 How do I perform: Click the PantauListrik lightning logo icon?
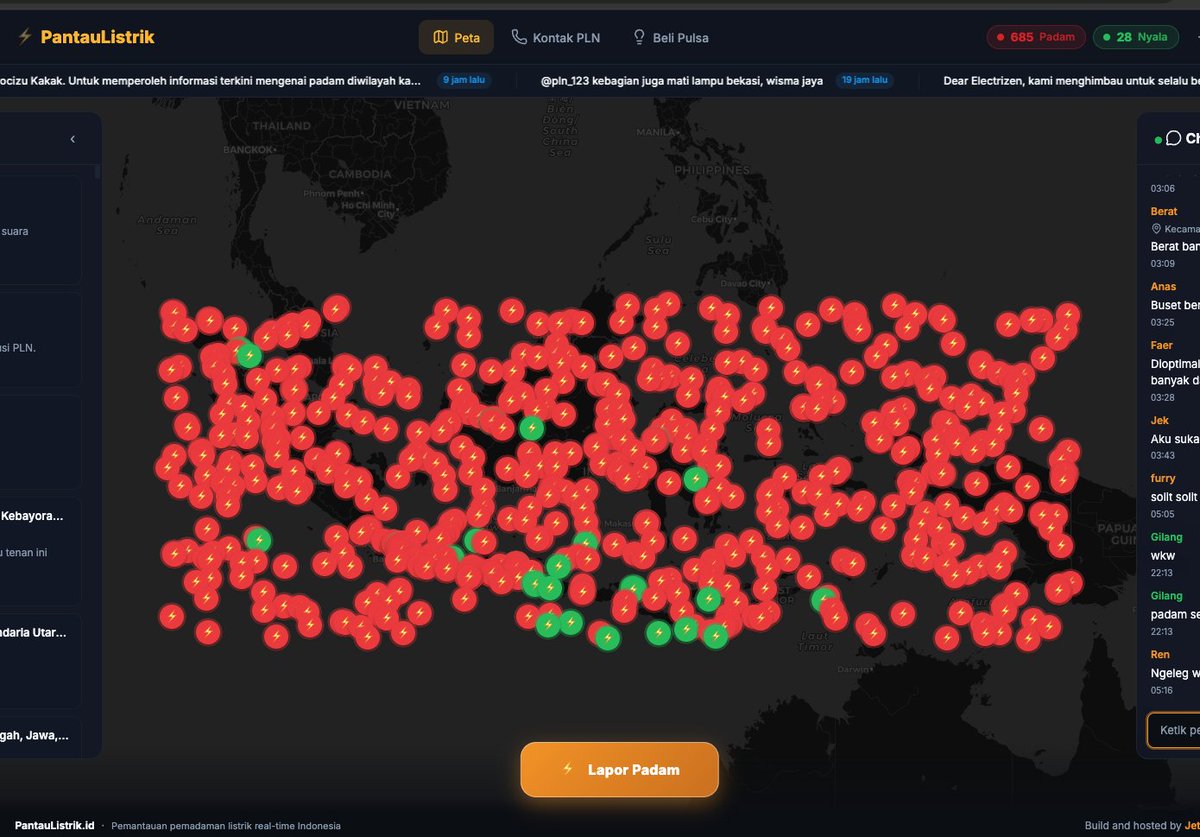tap(25, 37)
